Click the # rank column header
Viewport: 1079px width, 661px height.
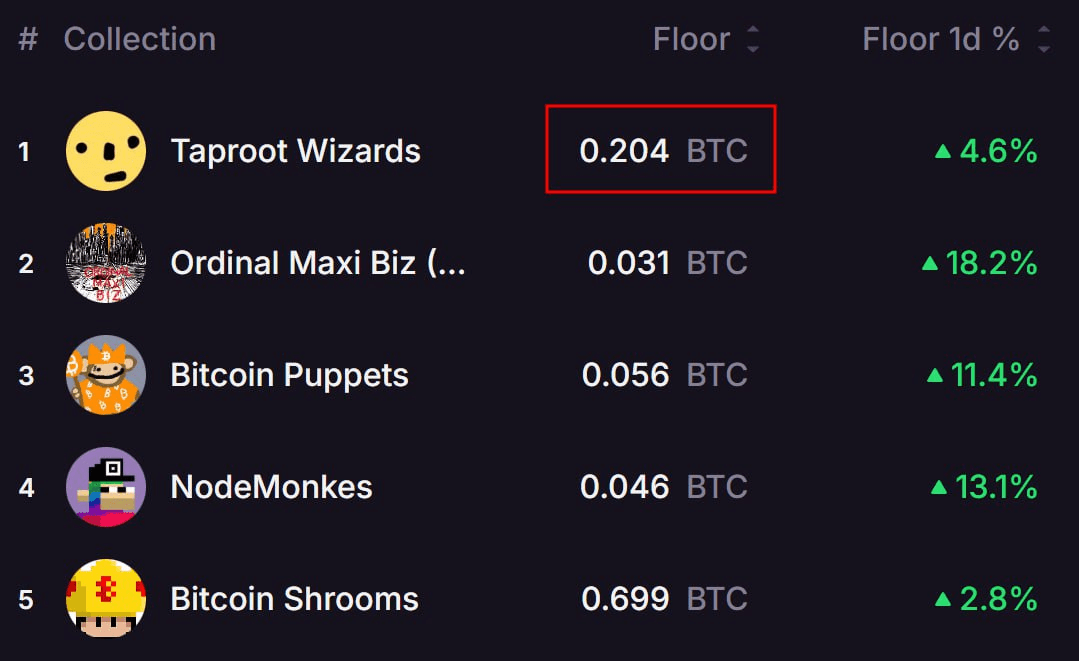pos(28,40)
